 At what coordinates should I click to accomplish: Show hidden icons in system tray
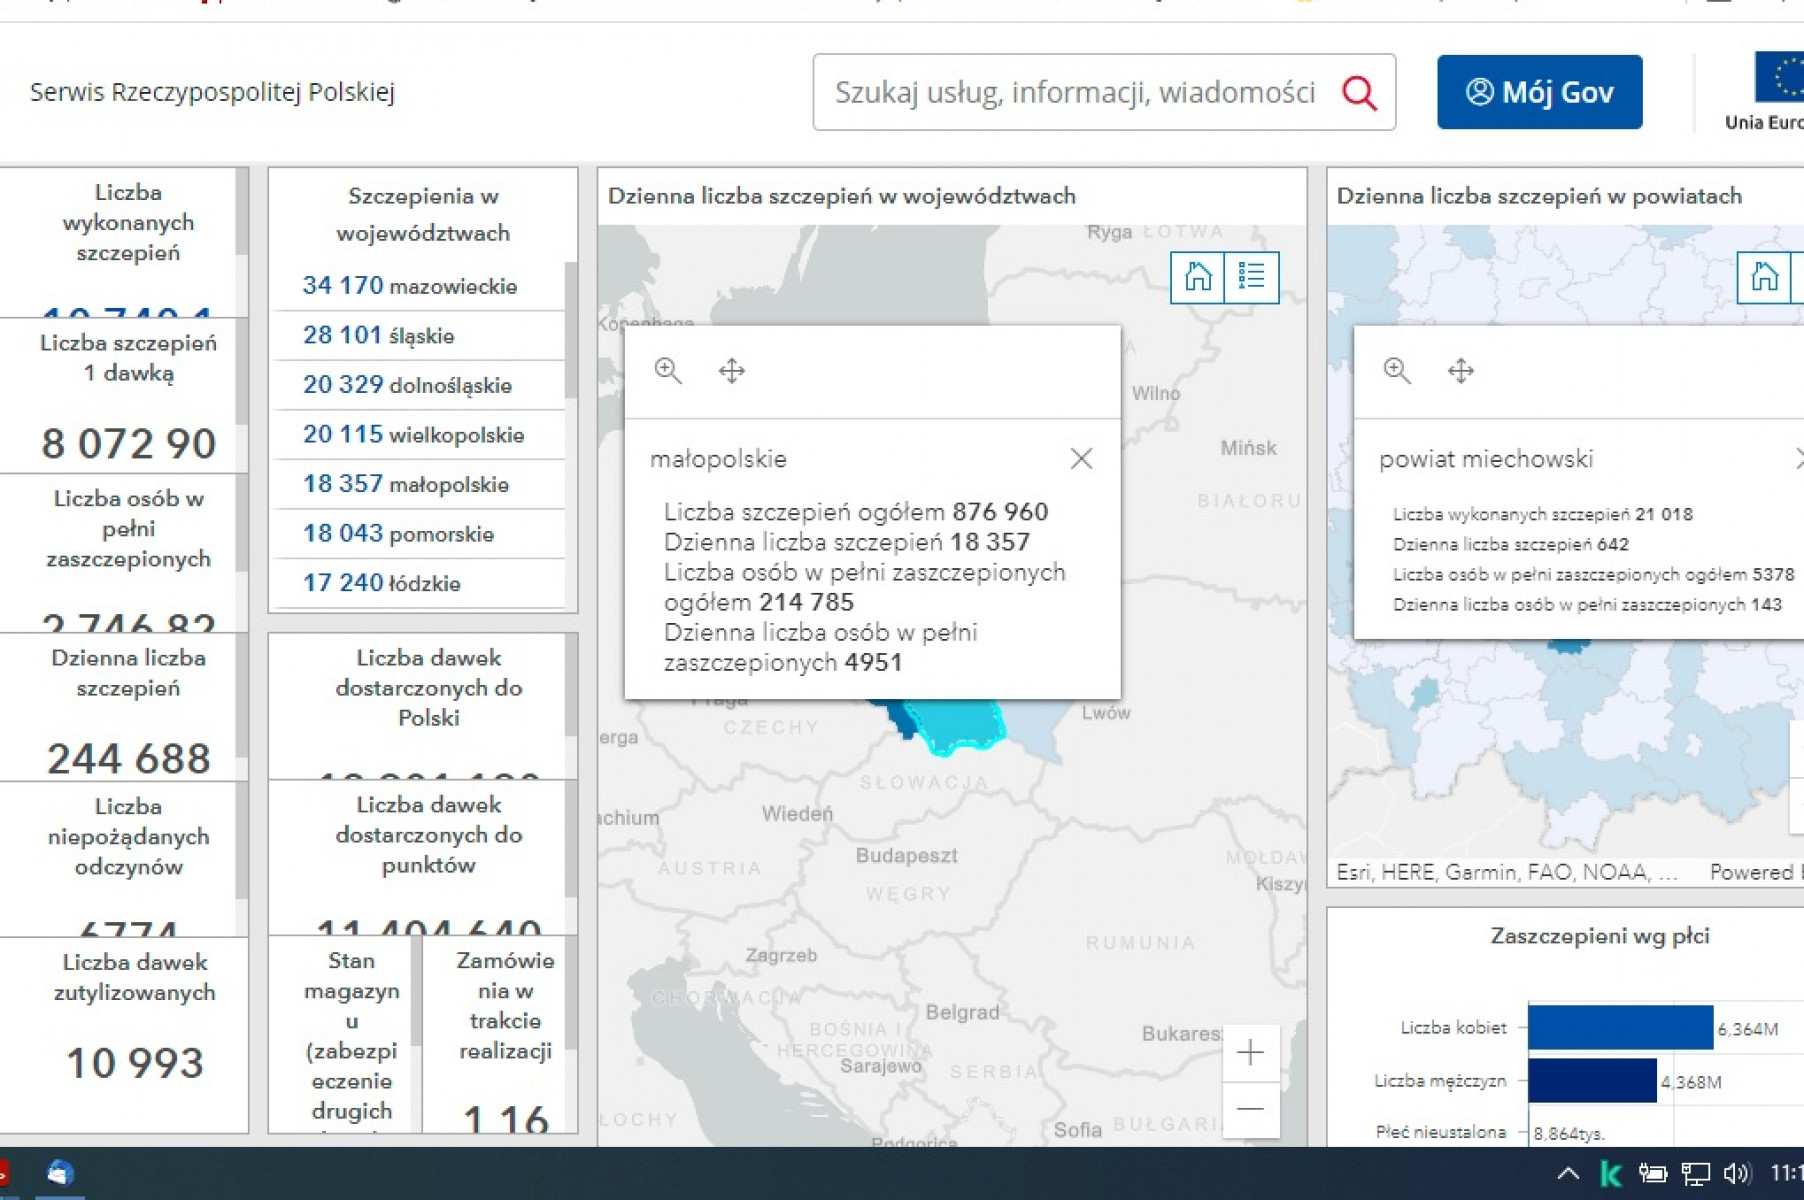pos(1568,1173)
